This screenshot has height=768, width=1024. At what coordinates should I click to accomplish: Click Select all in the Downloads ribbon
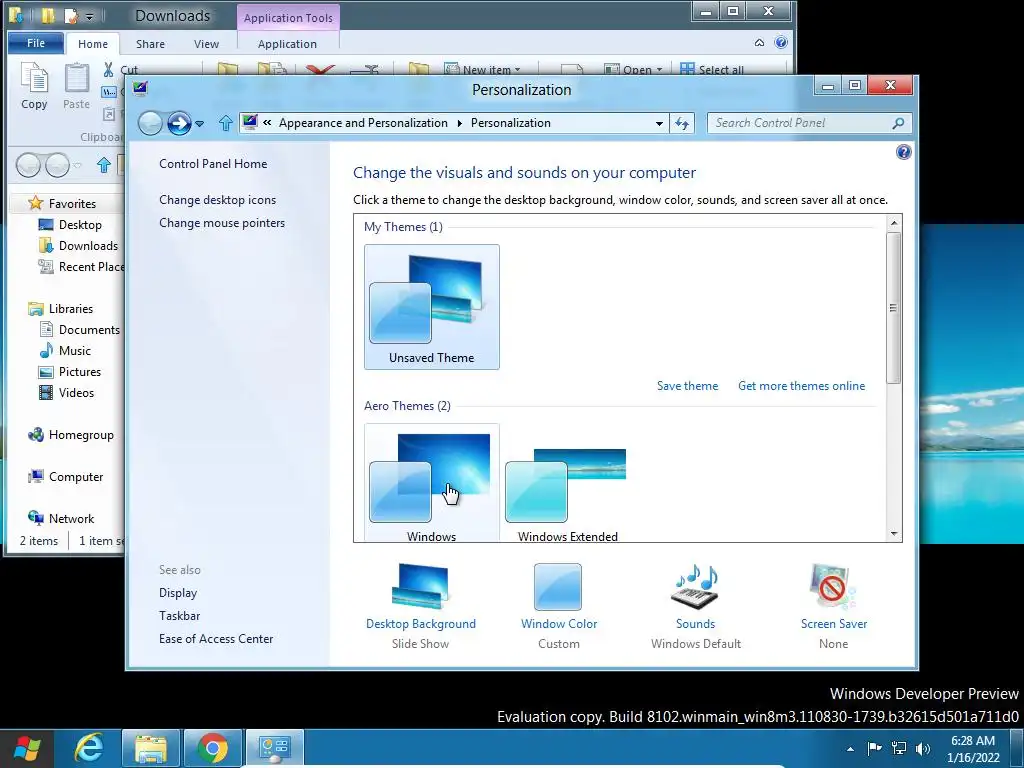(712, 69)
